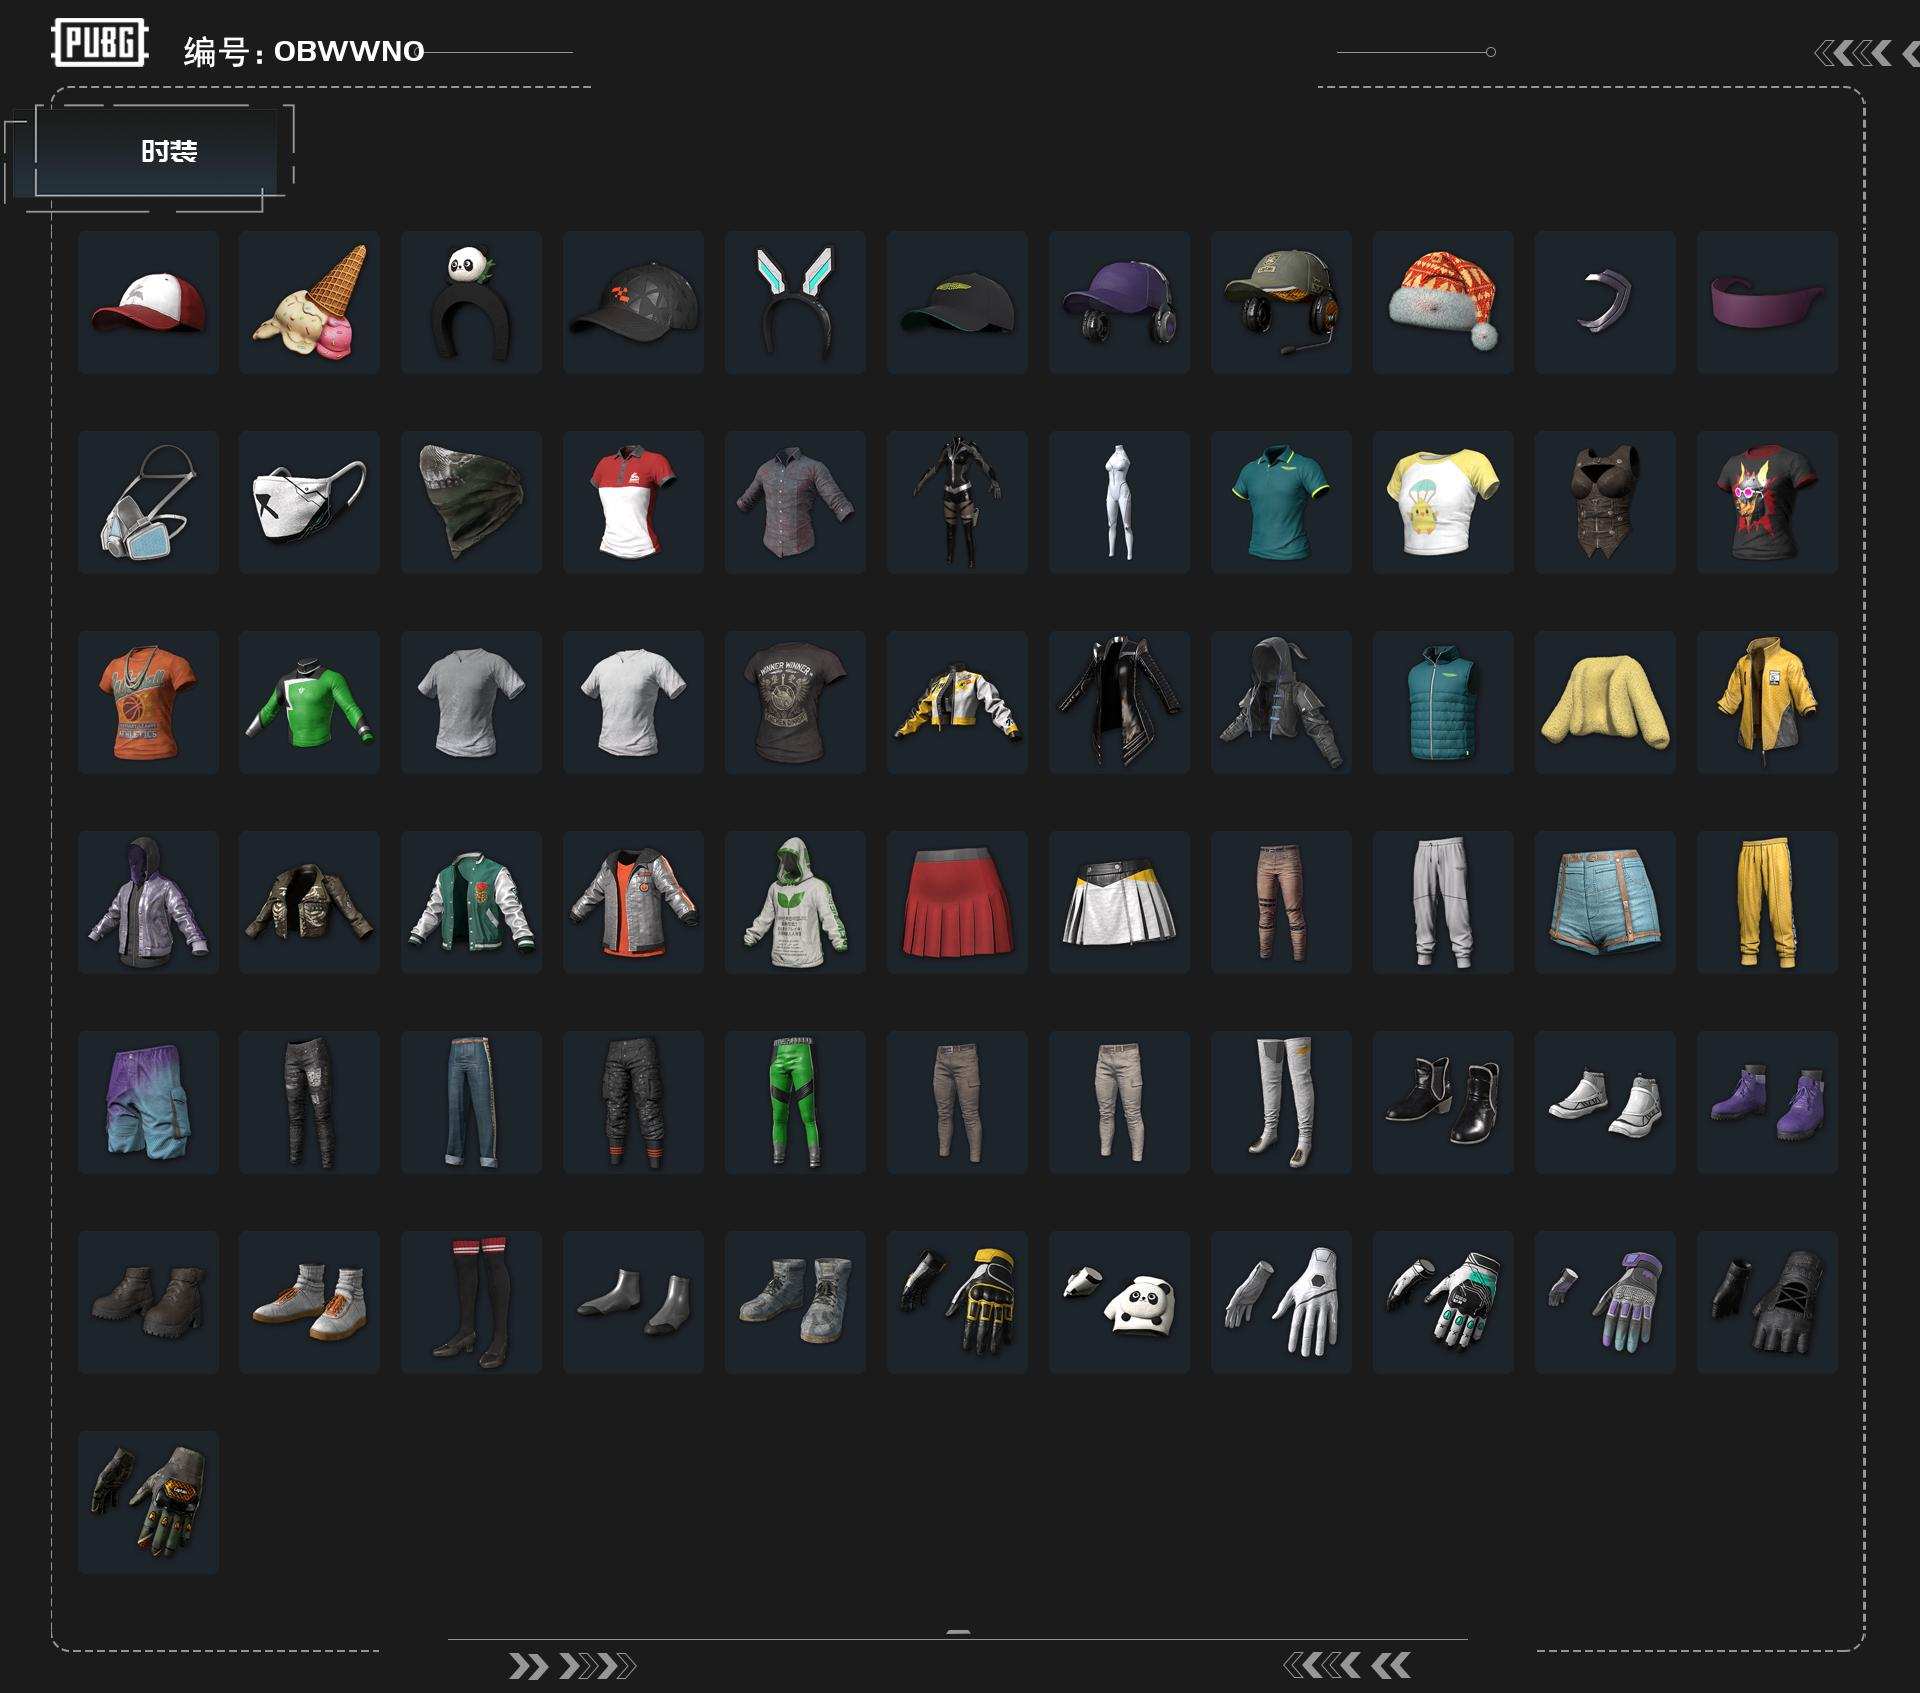This screenshot has height=1693, width=1920.
Task: Choose the black long leather coat
Action: coord(1119,702)
